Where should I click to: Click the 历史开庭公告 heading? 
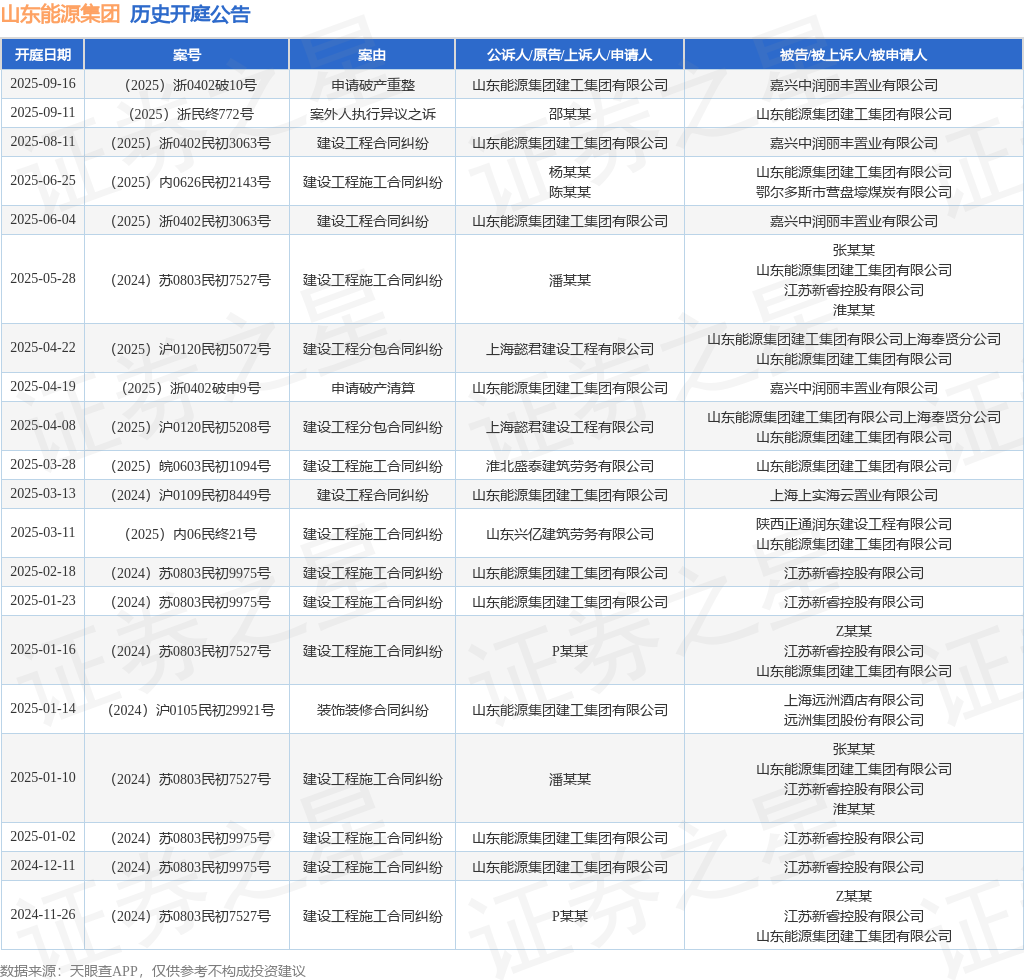(190, 14)
